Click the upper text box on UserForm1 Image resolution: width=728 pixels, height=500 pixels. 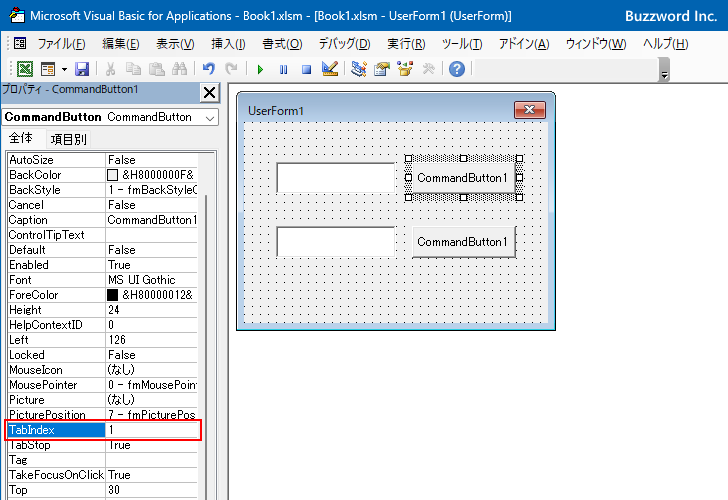[x=335, y=178]
